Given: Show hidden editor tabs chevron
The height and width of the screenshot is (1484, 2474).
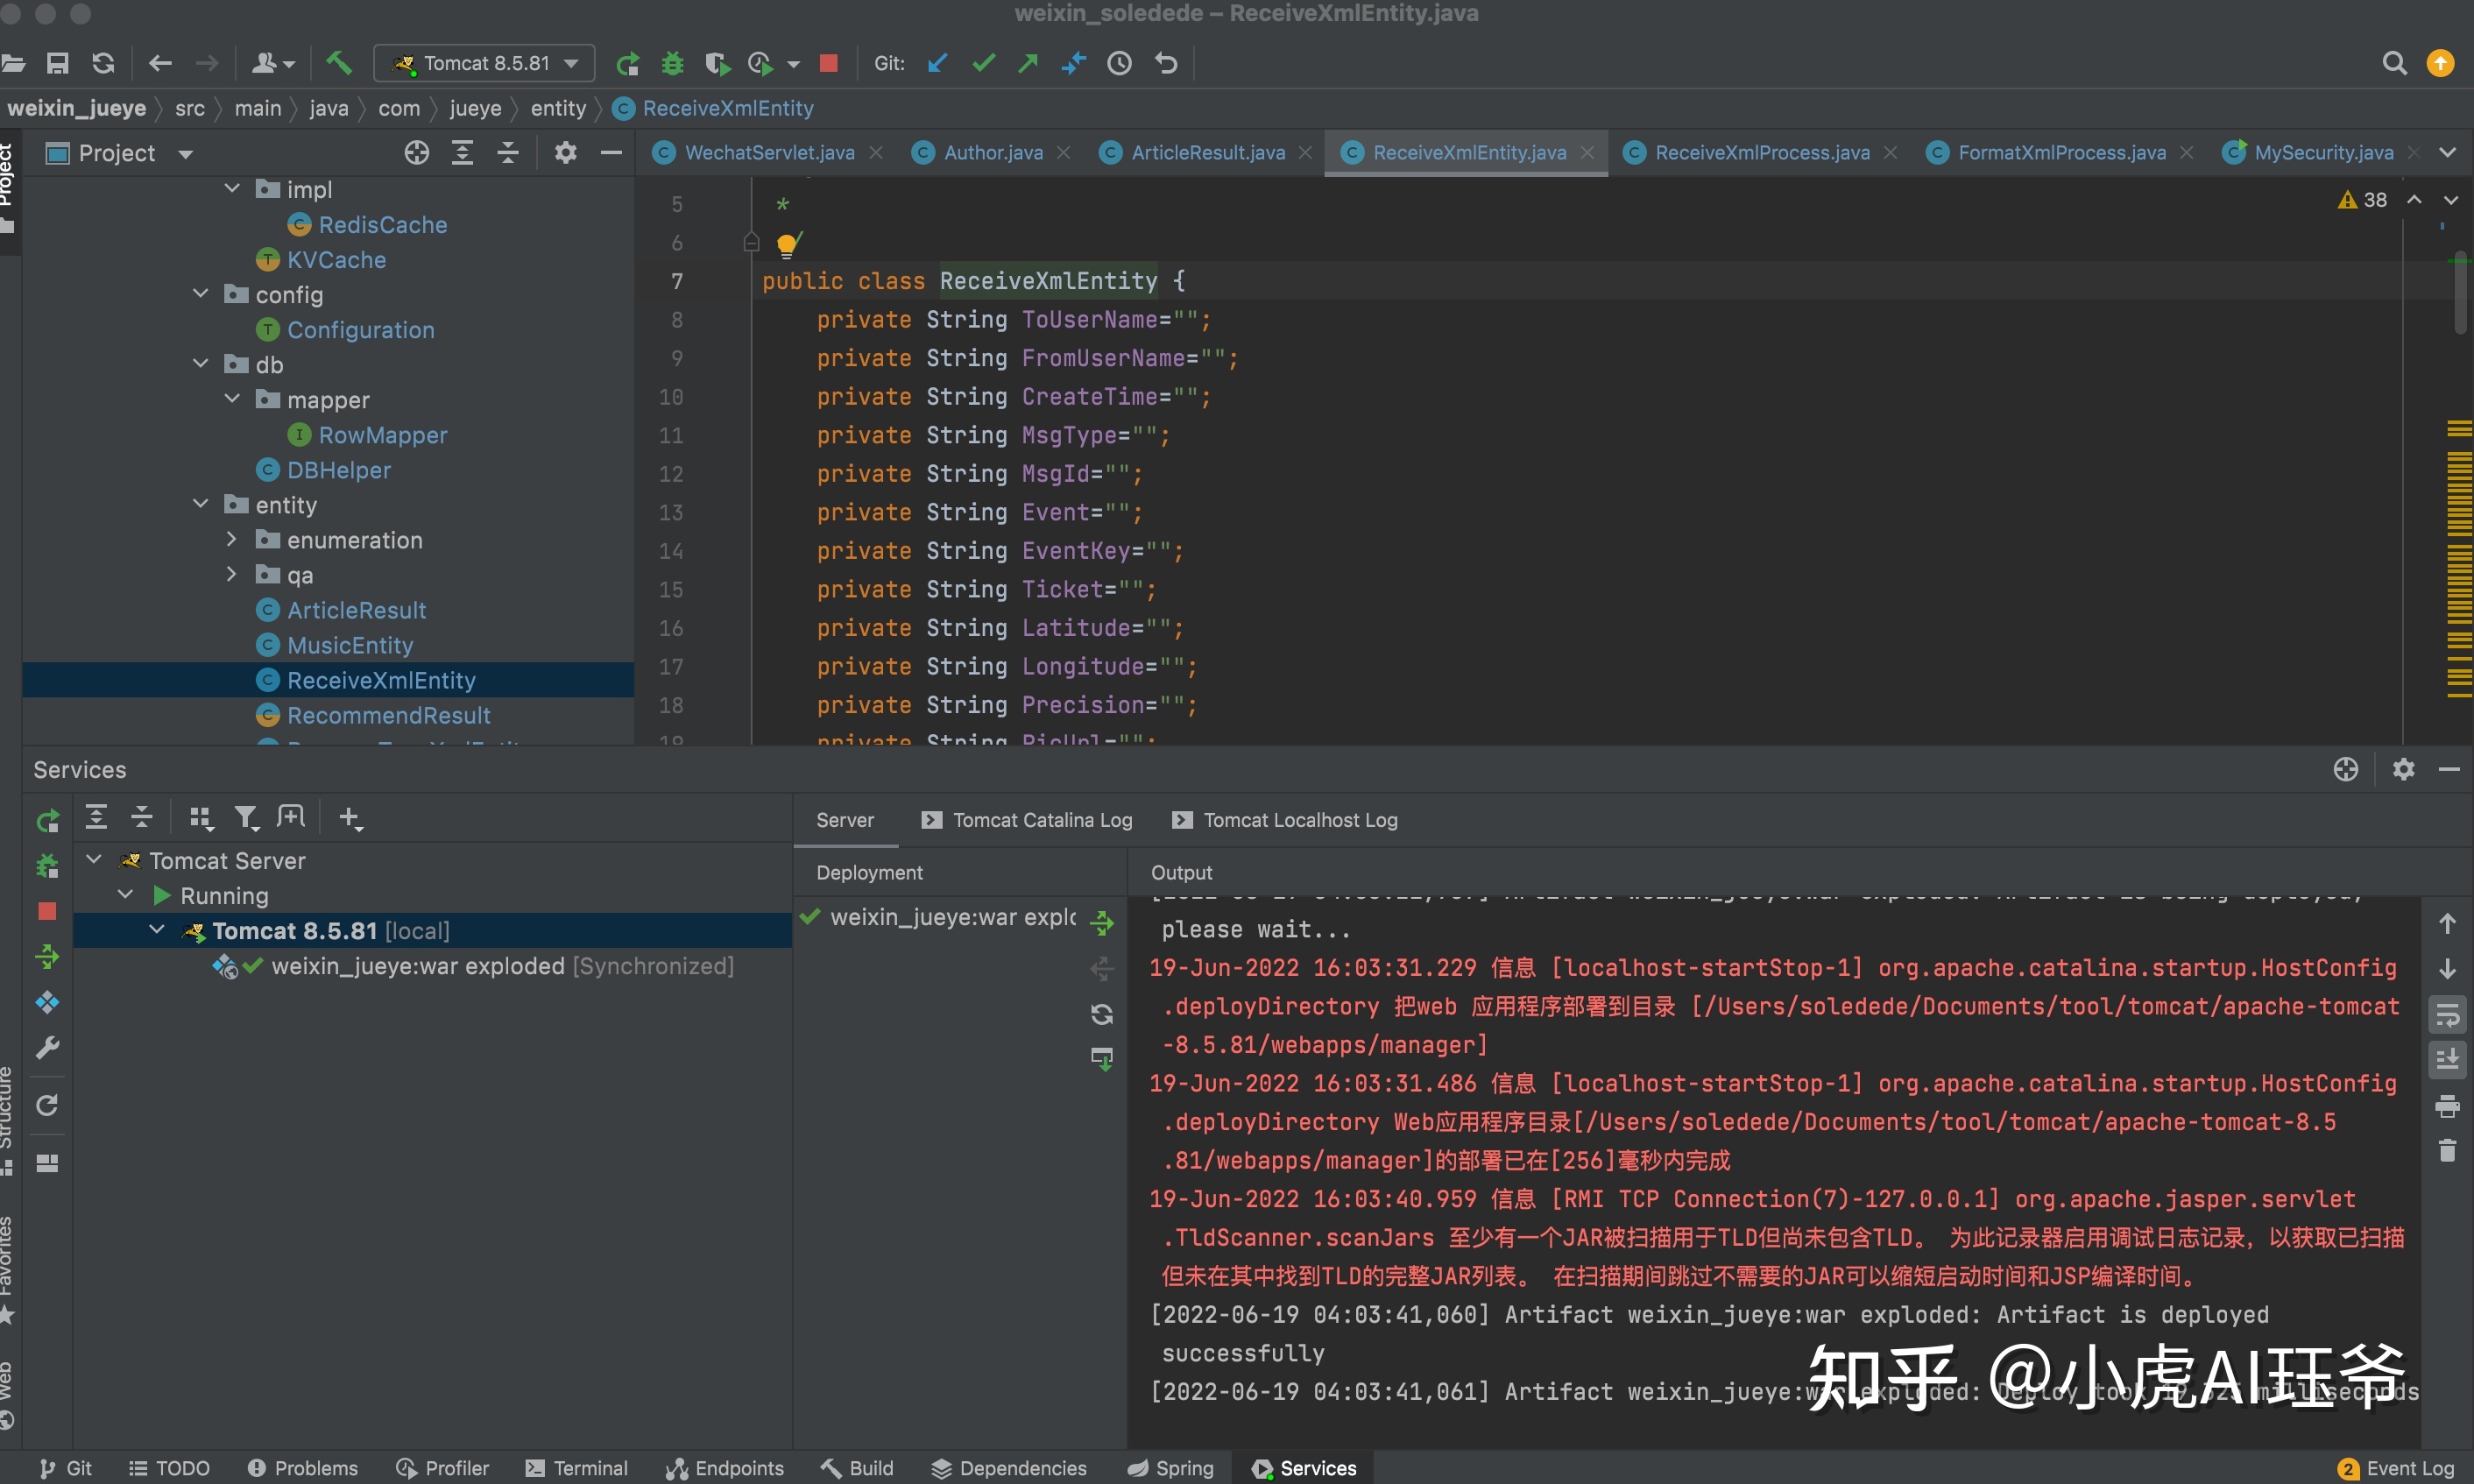Looking at the screenshot, I should click(x=2447, y=153).
